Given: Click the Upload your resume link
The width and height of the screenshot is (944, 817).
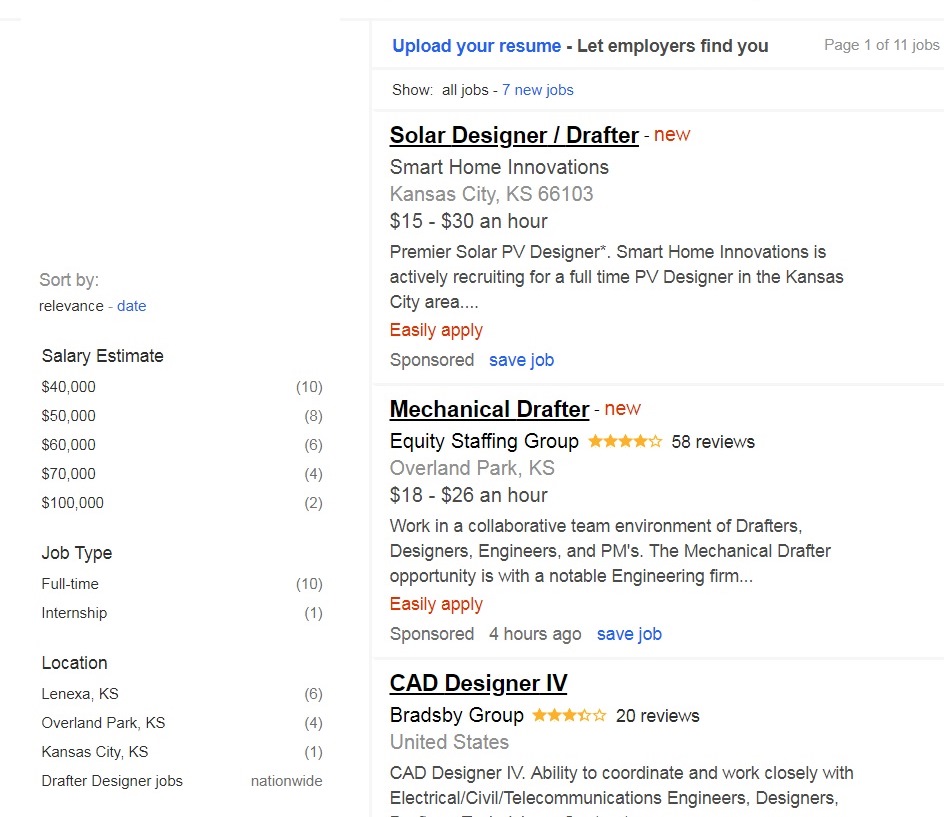Looking at the screenshot, I should pos(476,46).
